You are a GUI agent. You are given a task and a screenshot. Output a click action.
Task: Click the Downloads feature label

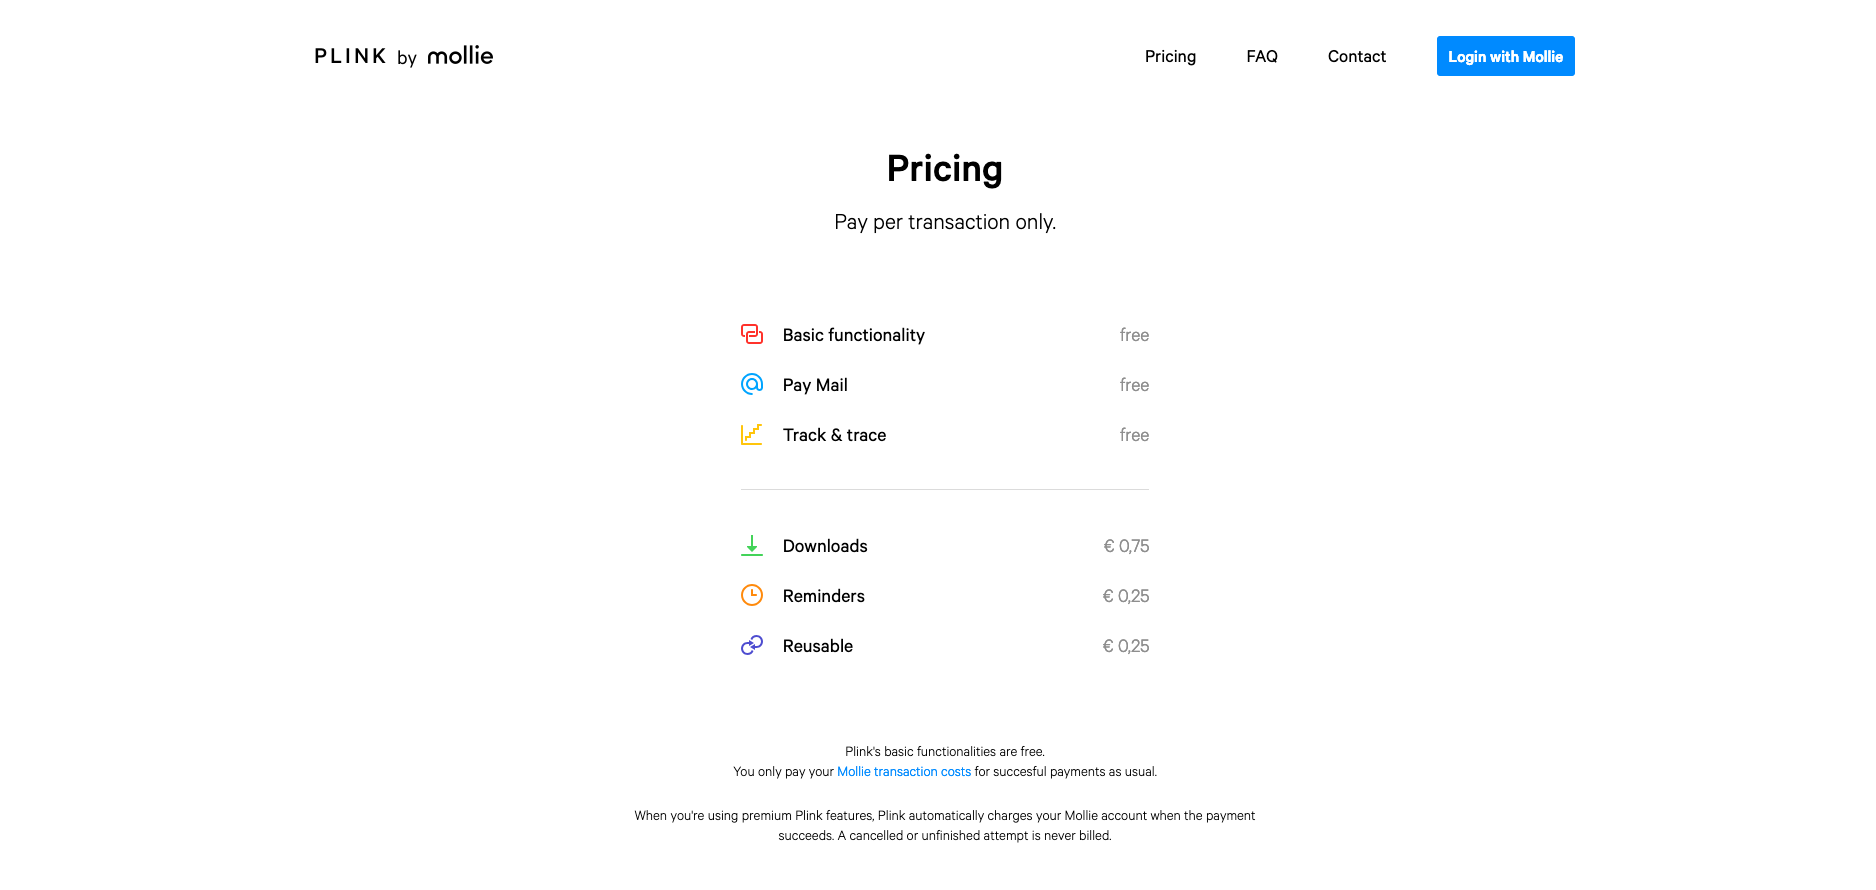pyautogui.click(x=825, y=546)
